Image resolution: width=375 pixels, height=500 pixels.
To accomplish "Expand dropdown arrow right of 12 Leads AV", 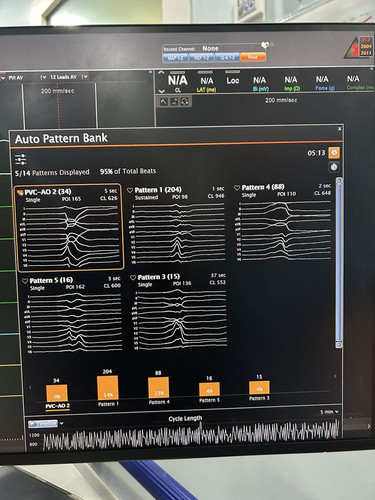I will (85, 77).
